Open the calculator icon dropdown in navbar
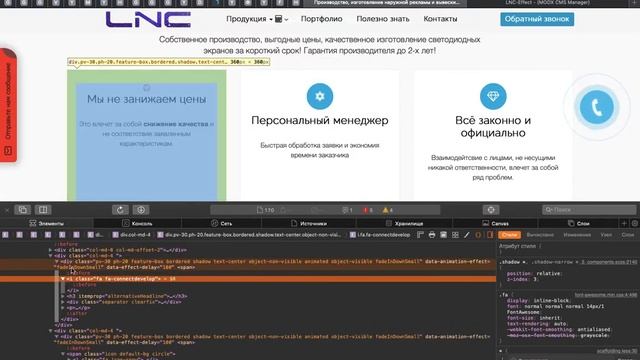 [281, 19]
